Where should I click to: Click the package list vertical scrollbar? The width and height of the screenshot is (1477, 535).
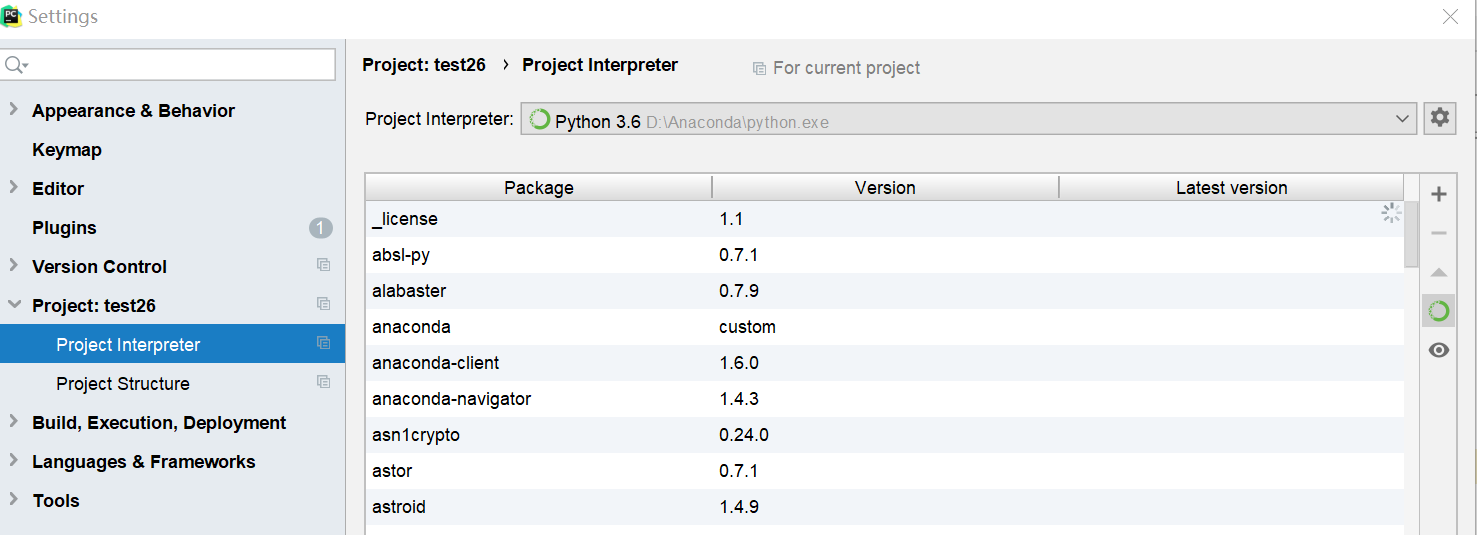pyautogui.click(x=1411, y=235)
